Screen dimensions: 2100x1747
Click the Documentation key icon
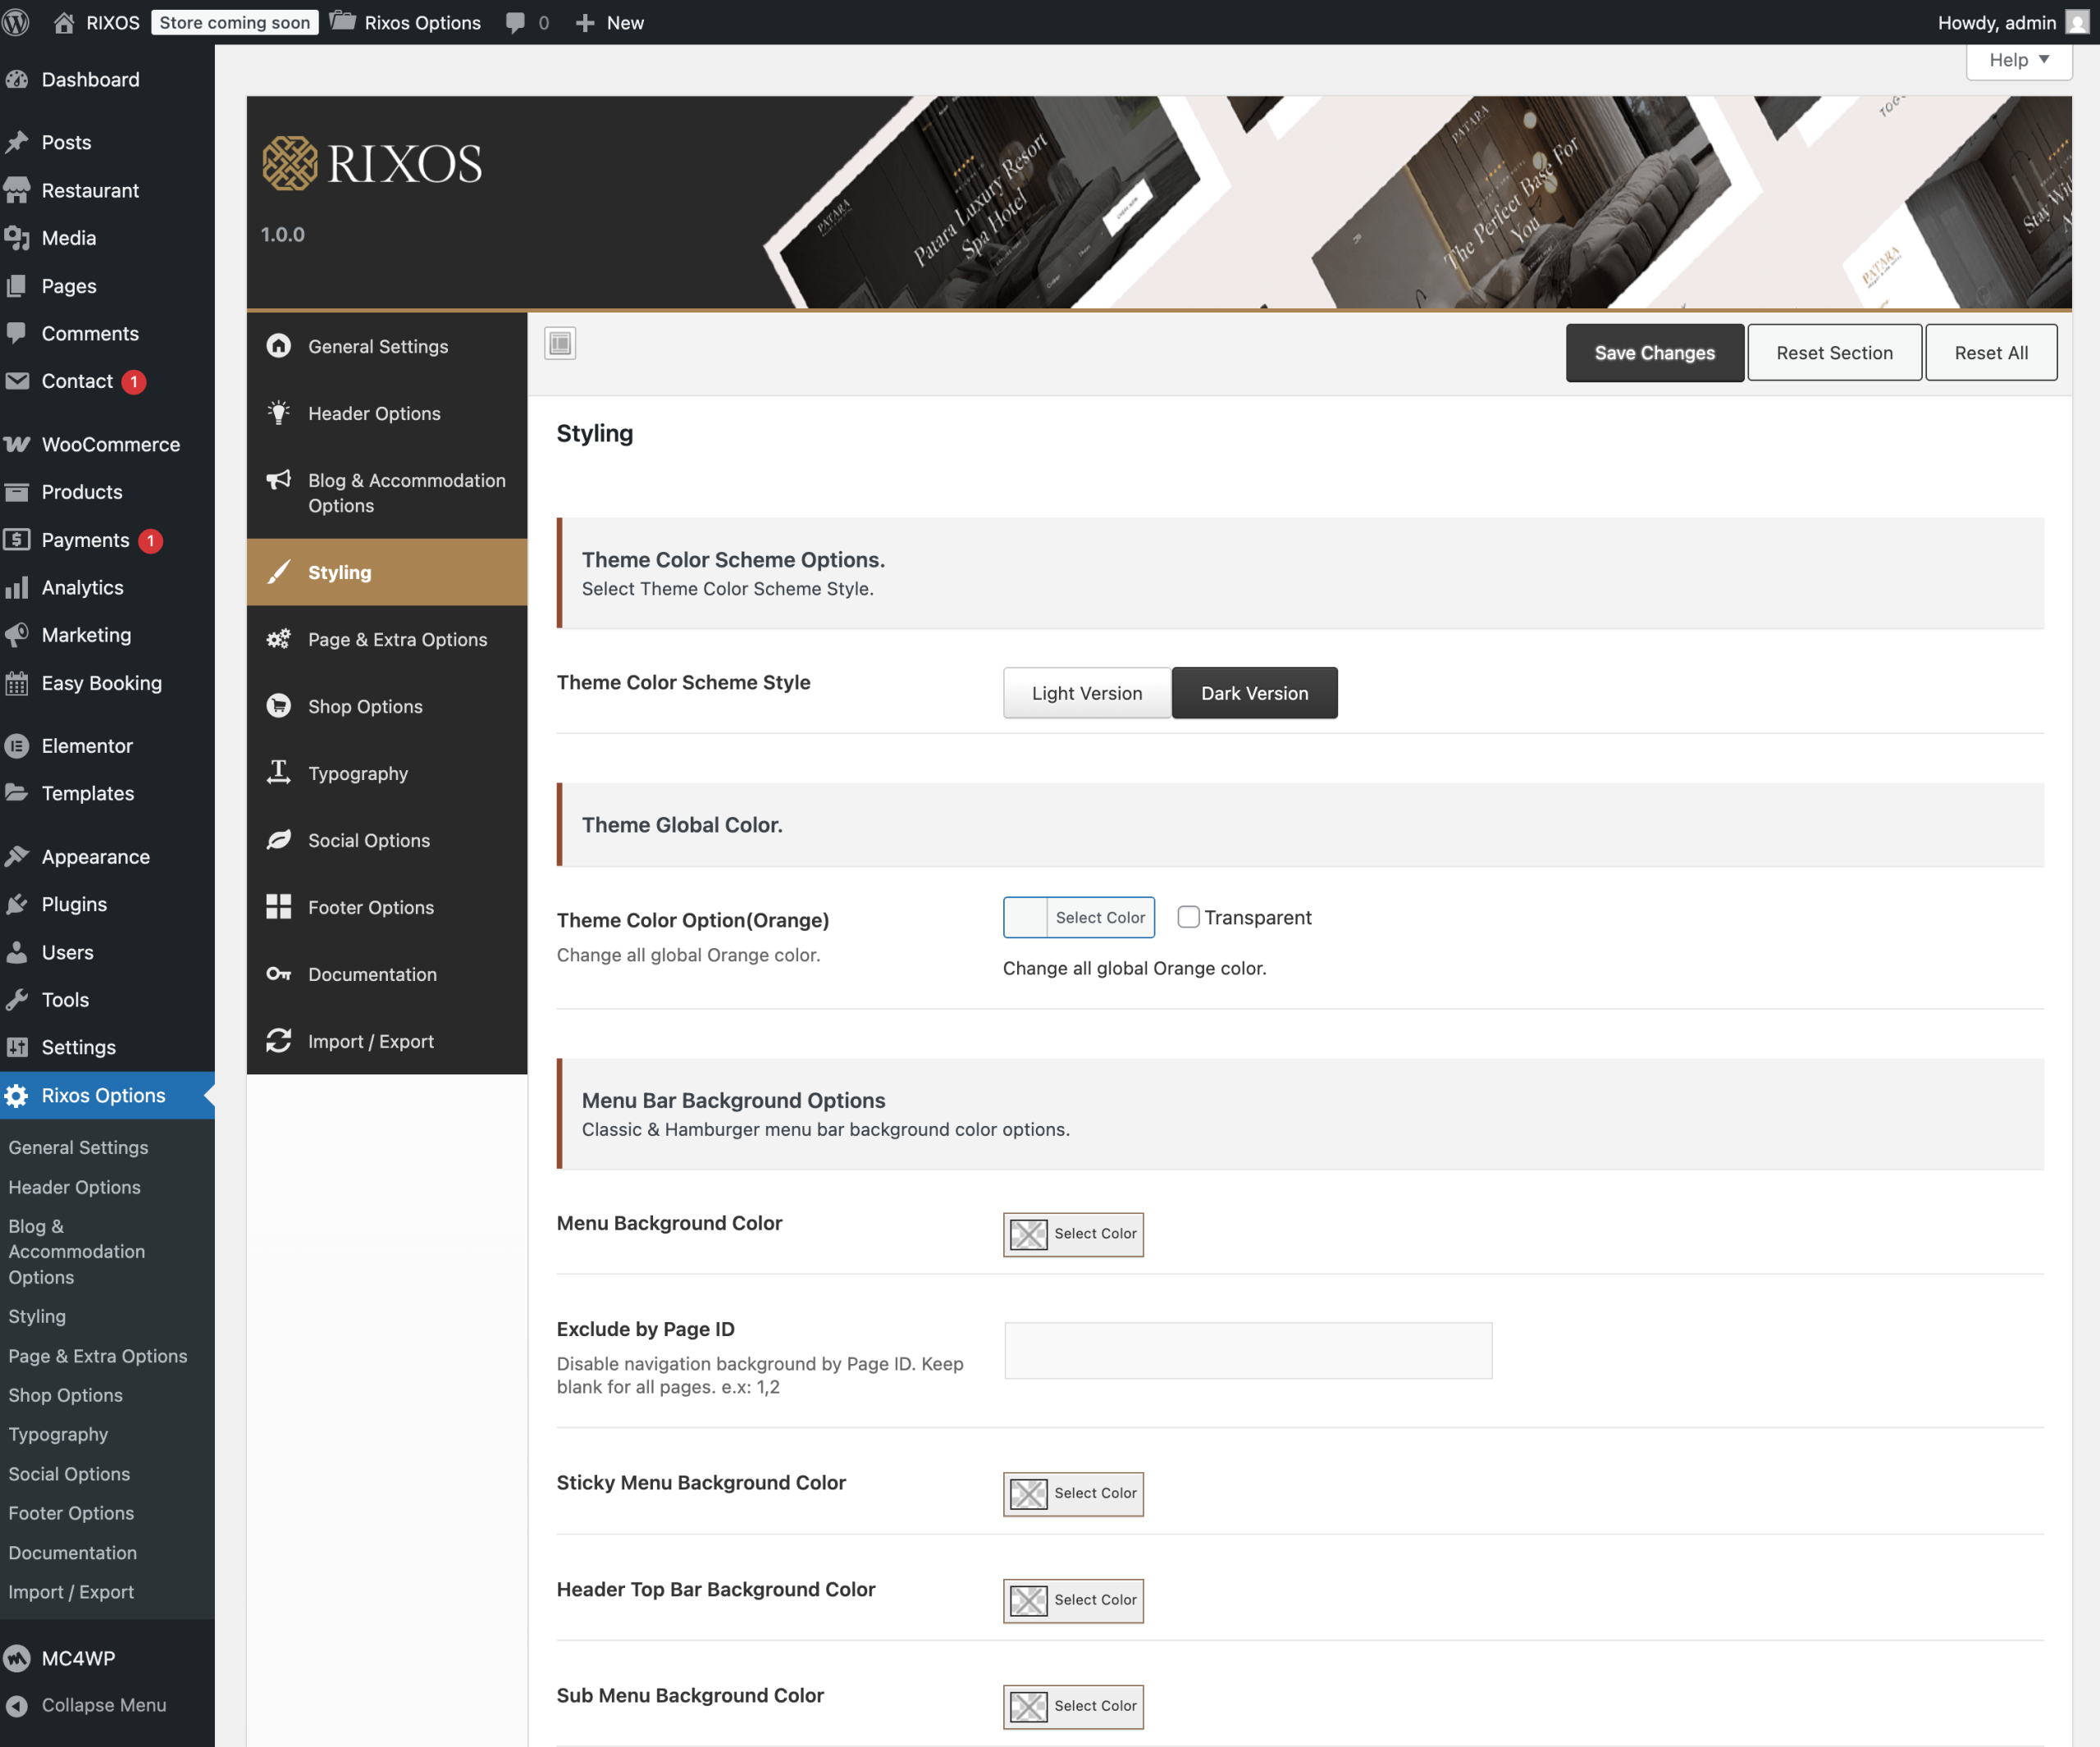(x=279, y=974)
